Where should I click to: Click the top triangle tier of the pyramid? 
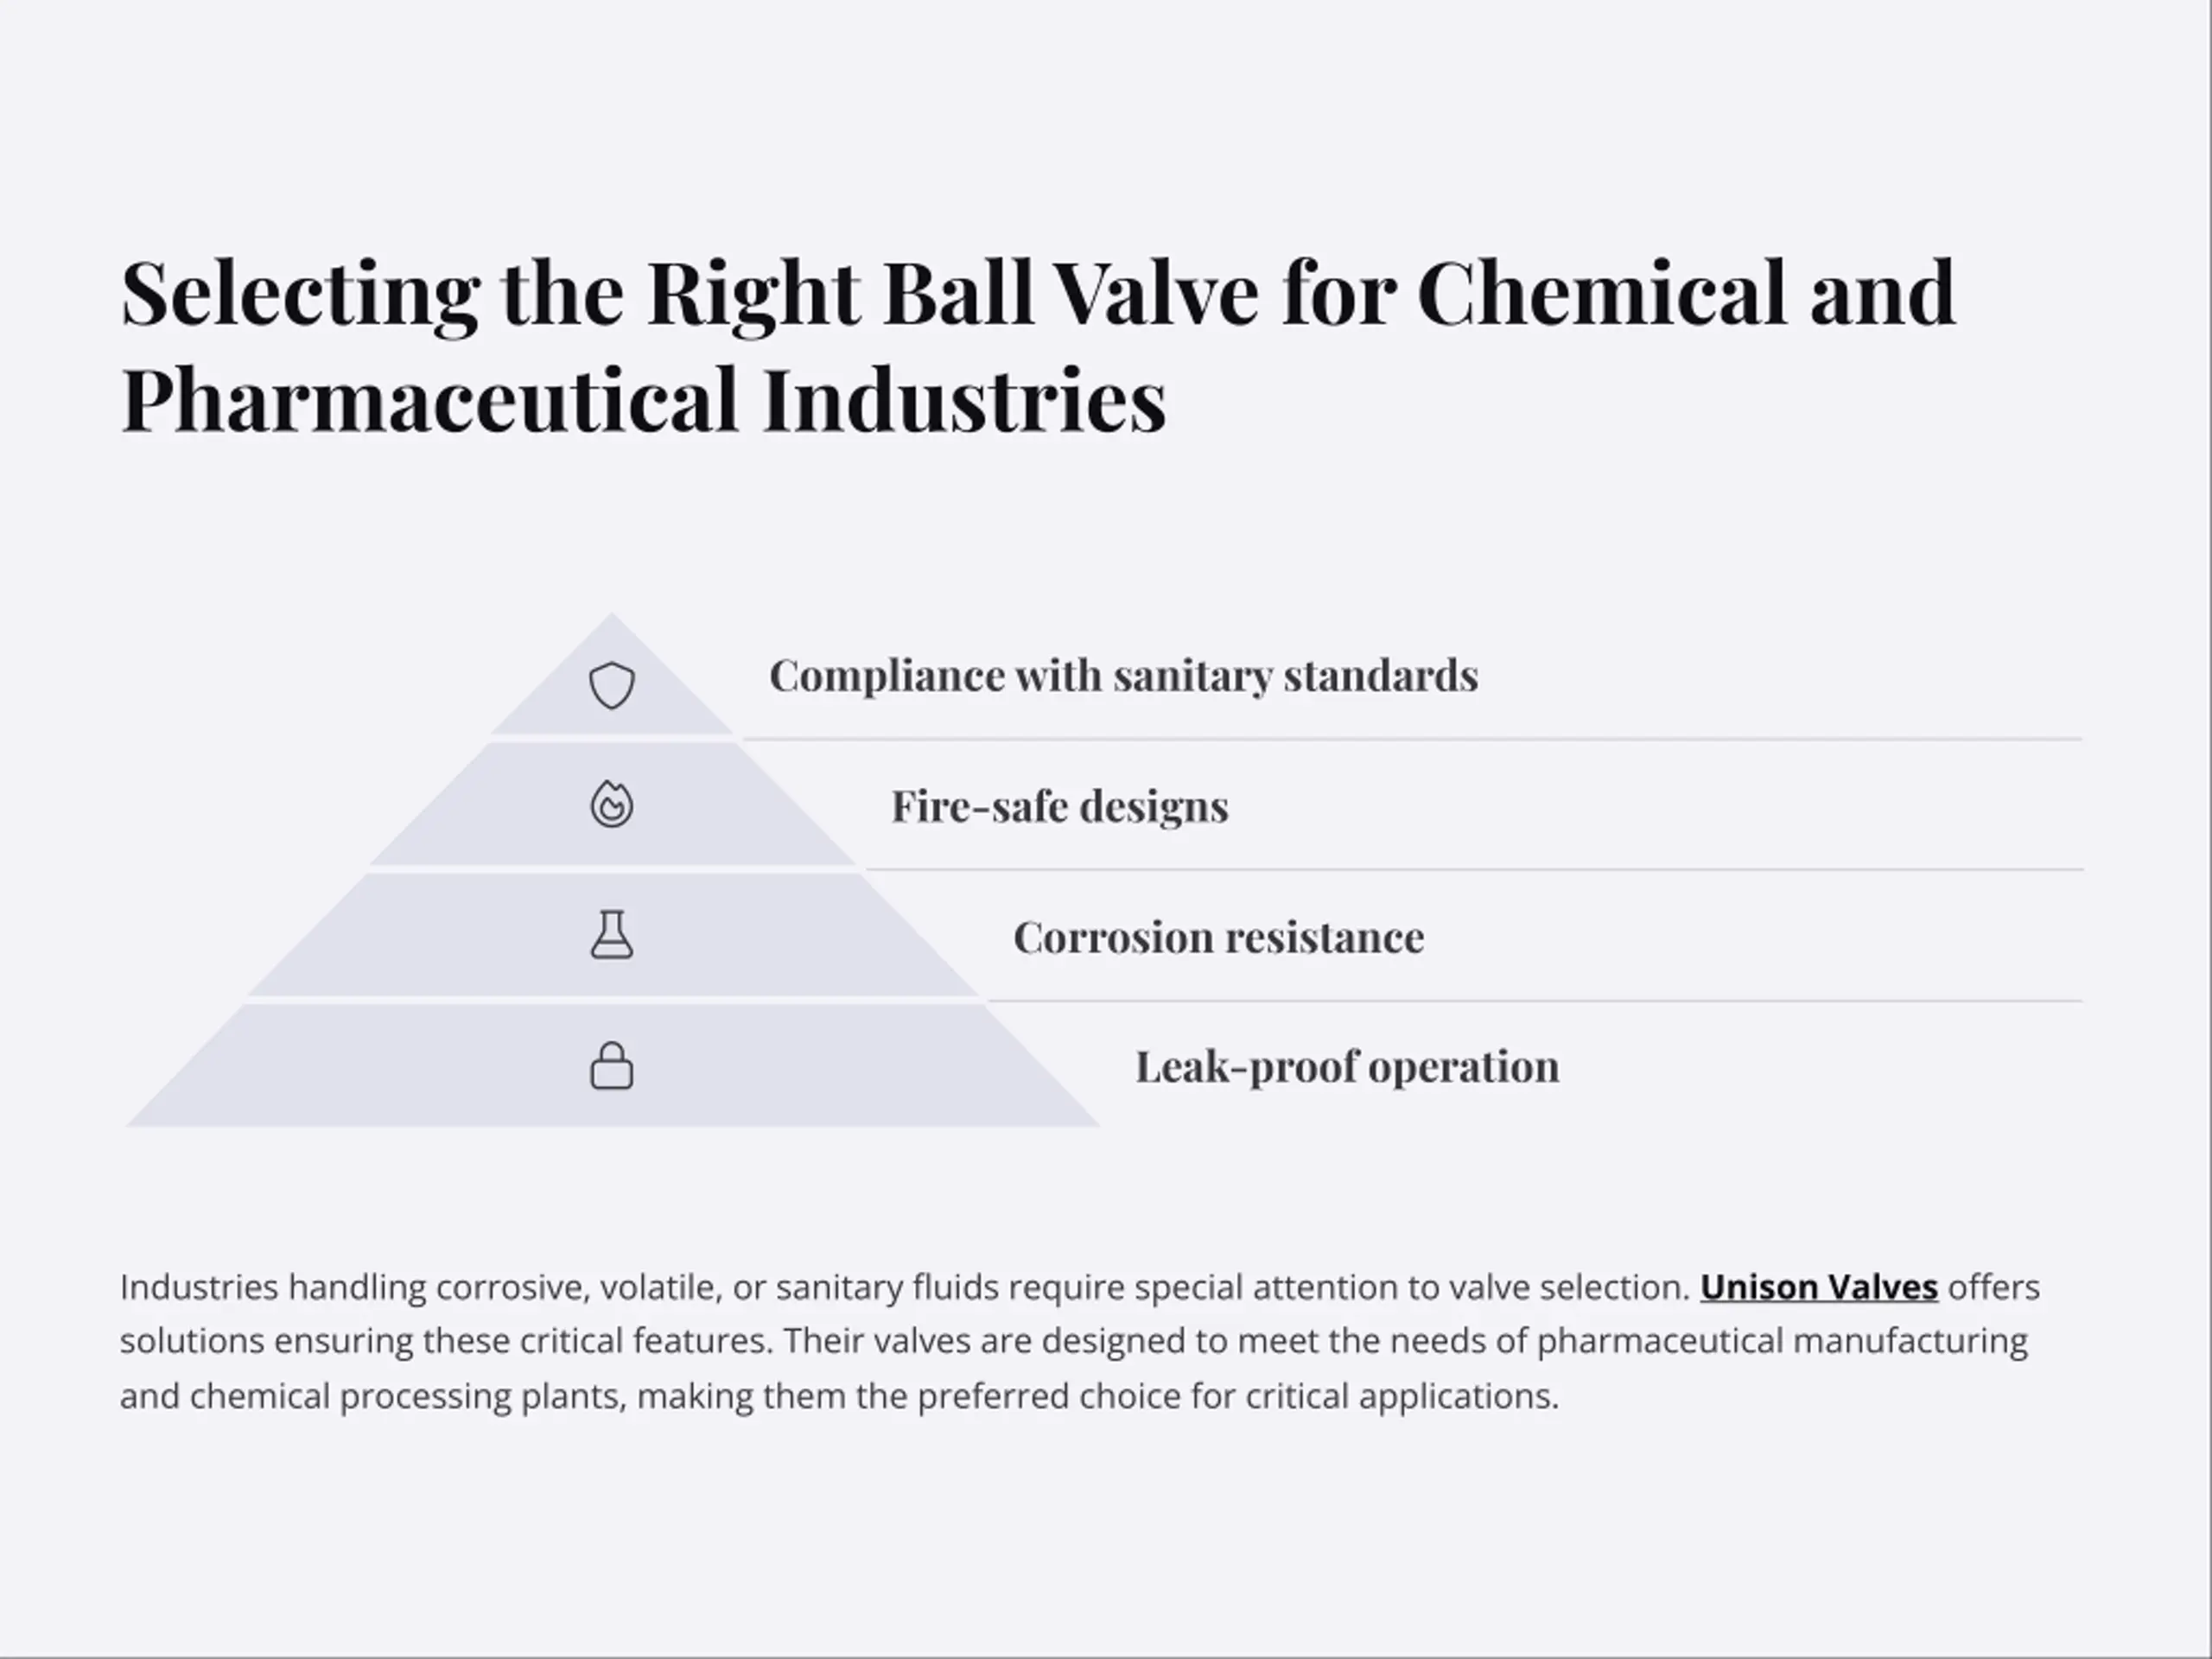click(x=611, y=690)
